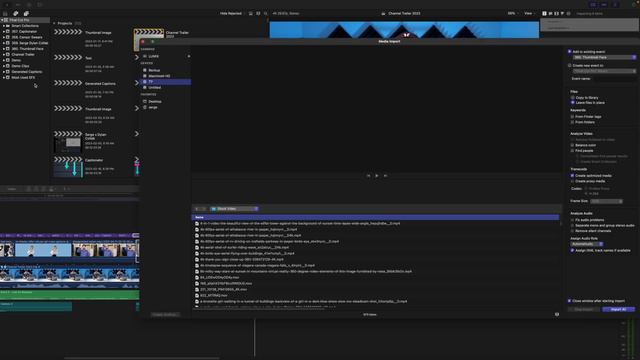The width and height of the screenshot is (640, 360).
Task: Open Assign Audio Role Automatically dropdown
Action: 587,244
